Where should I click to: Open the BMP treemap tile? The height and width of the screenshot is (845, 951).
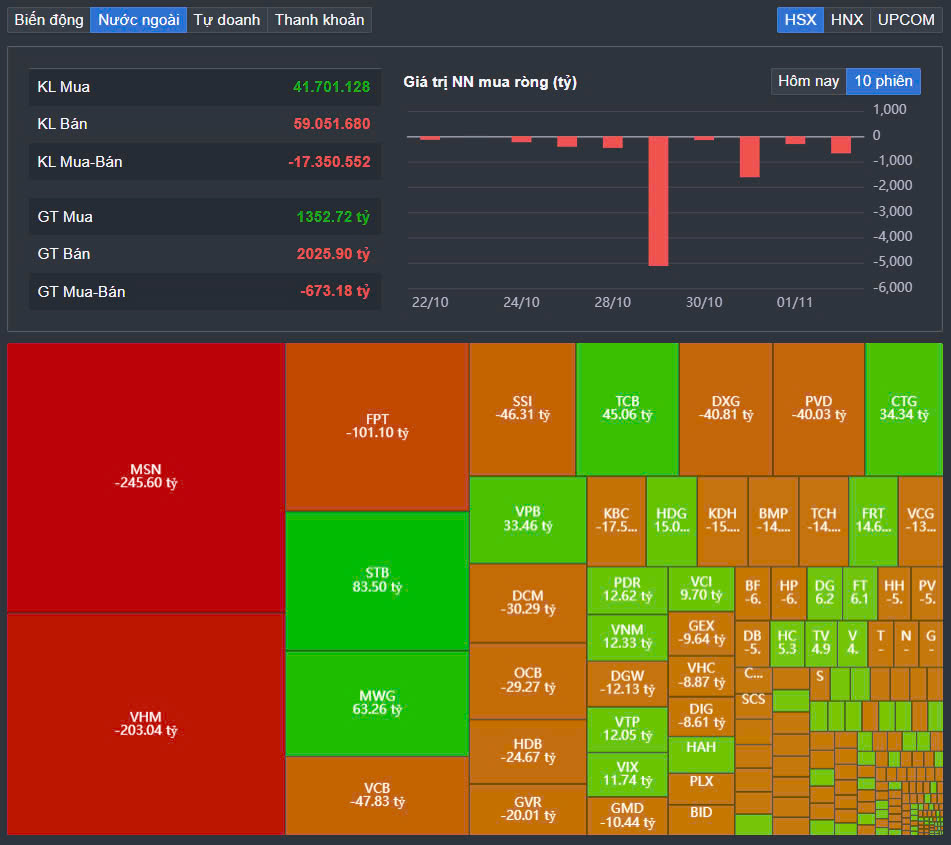[773, 521]
